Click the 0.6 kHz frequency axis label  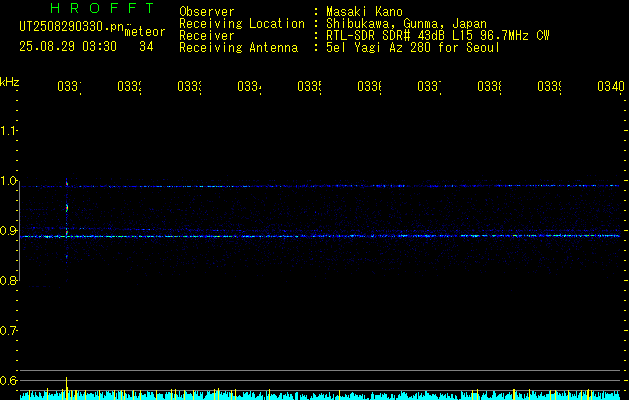pyautogui.click(x=9, y=380)
